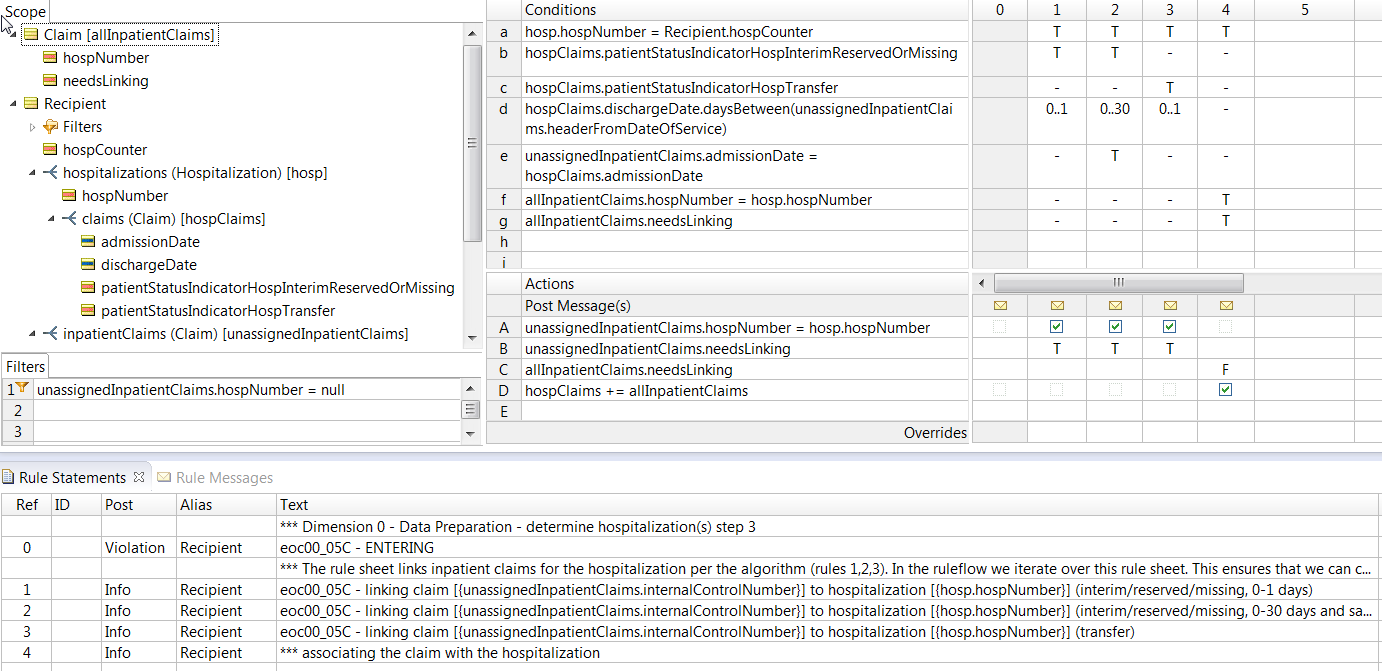Screen dimensions: 1382x671
Task: Click the Claim entity icon in Scope
Action: [30, 35]
